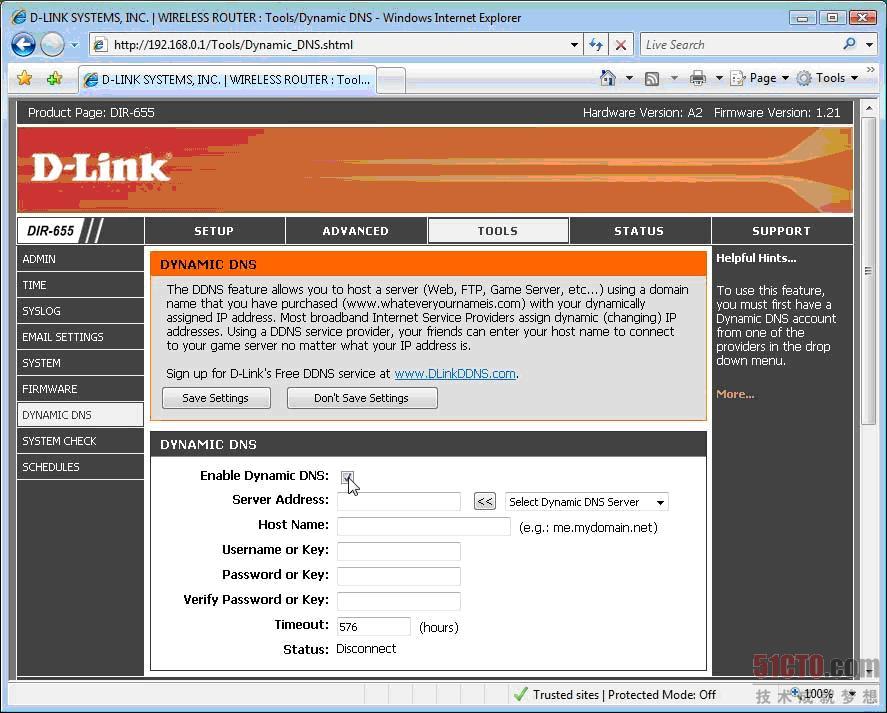
Task: Click the Refresh icon beside address bar
Action: 596,45
